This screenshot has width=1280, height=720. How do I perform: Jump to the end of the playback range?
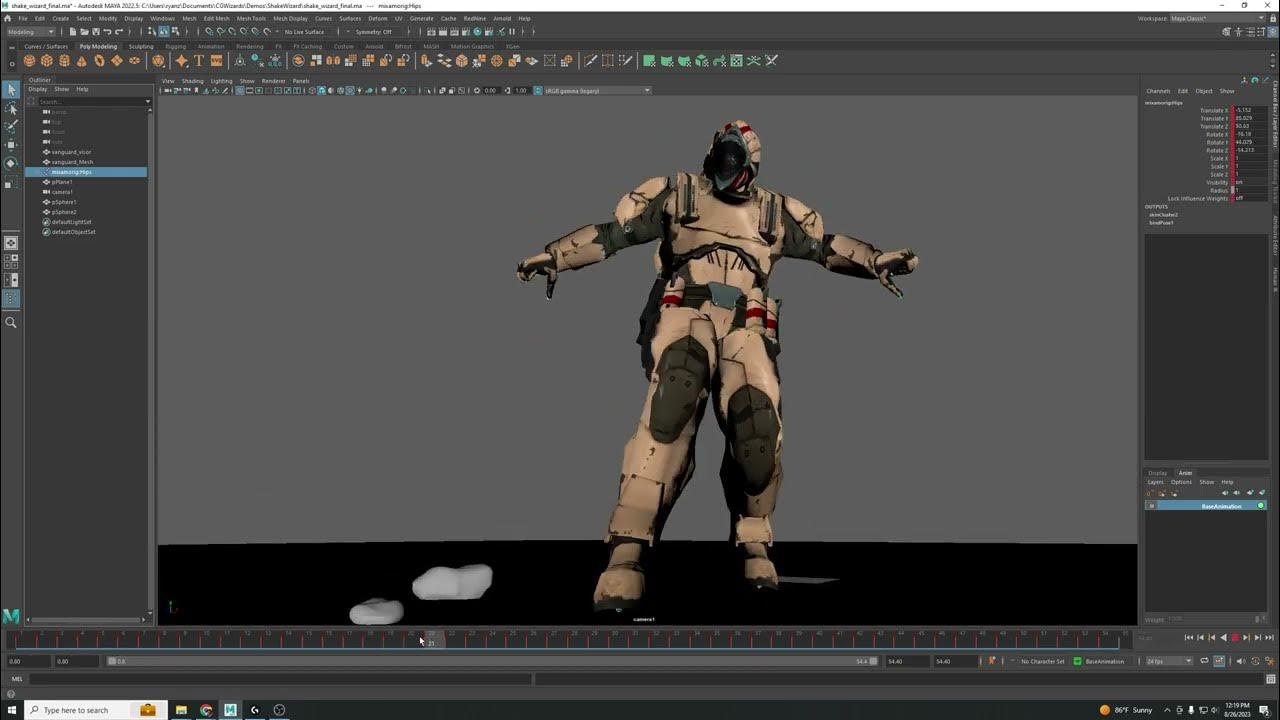click(1268, 637)
